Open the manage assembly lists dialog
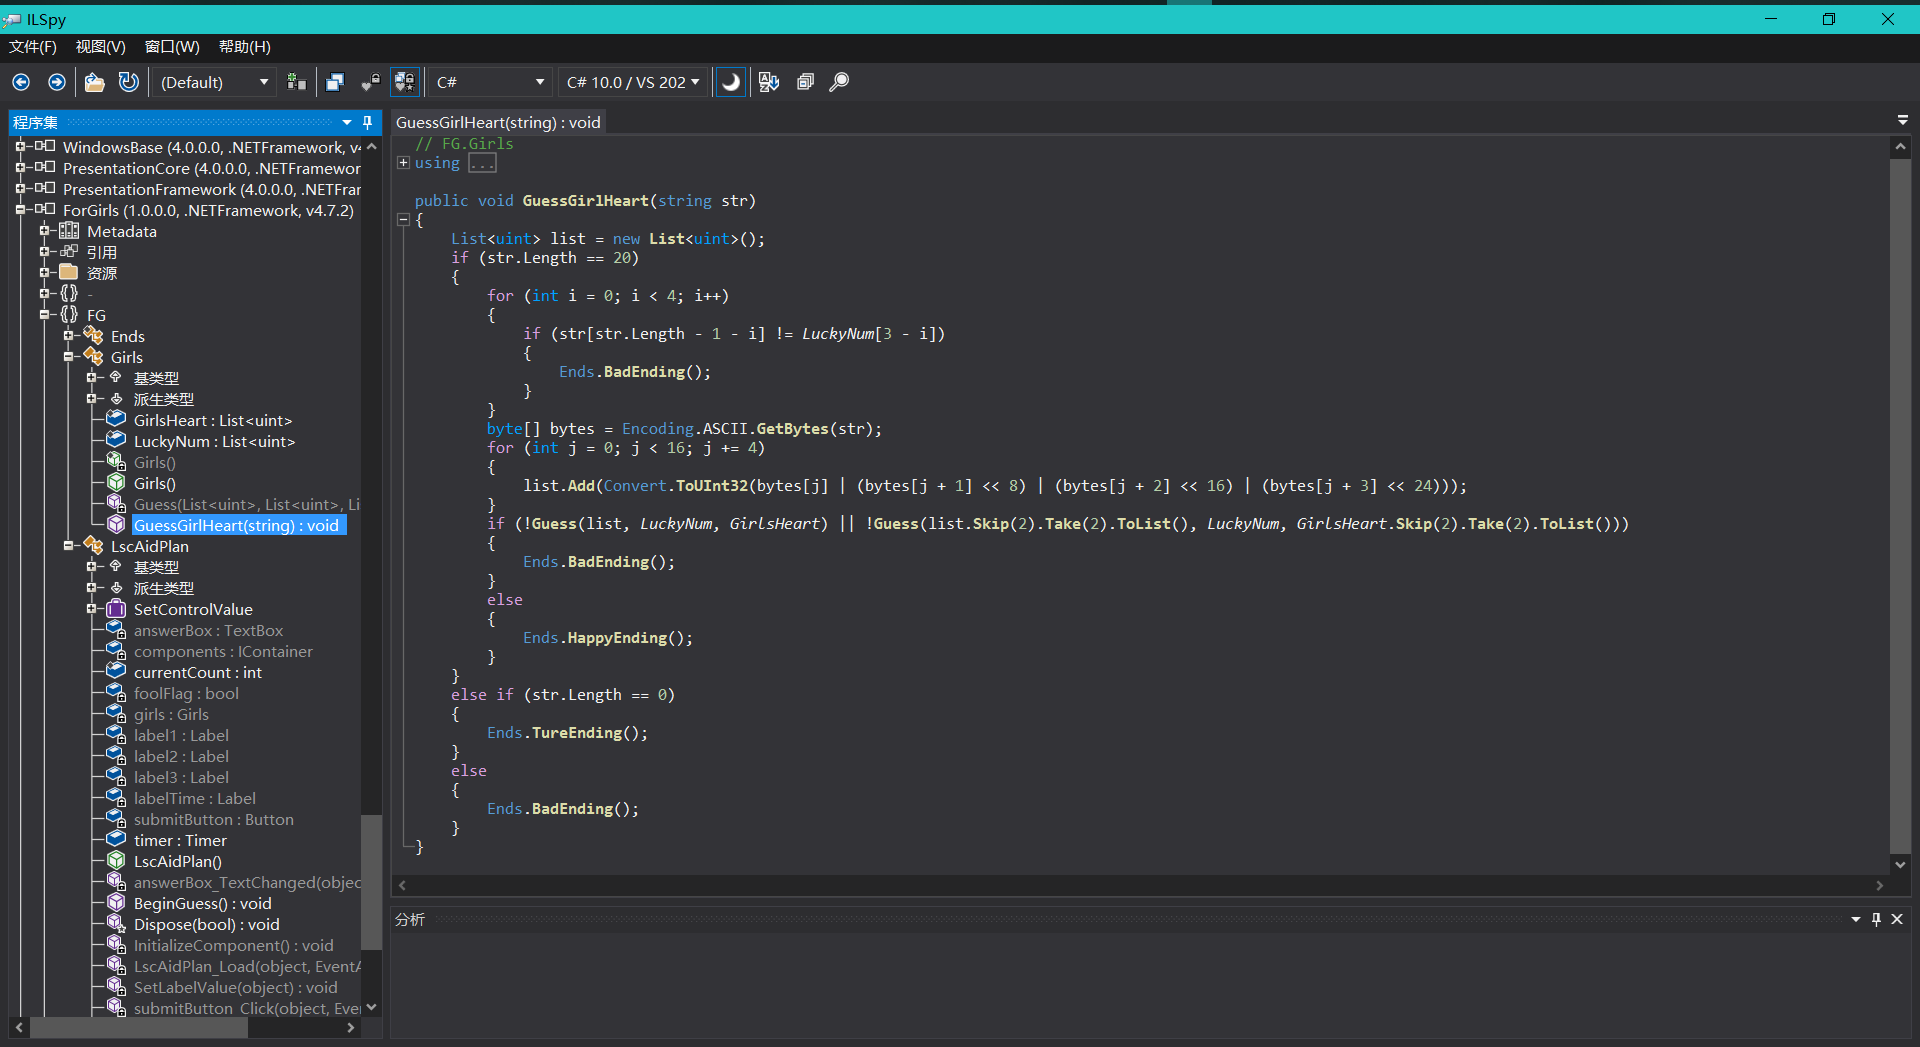 tap(296, 82)
